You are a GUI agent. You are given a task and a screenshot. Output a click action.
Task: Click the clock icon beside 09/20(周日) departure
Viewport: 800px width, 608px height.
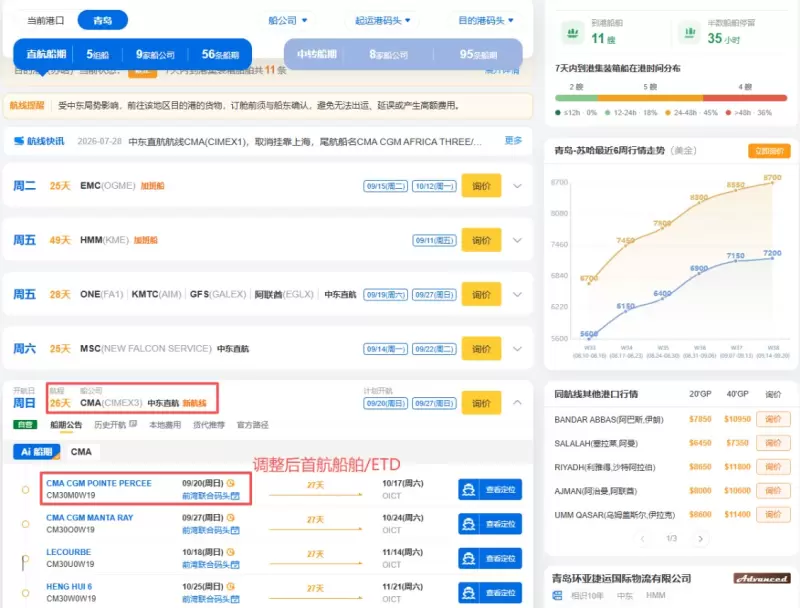[x=231, y=483]
